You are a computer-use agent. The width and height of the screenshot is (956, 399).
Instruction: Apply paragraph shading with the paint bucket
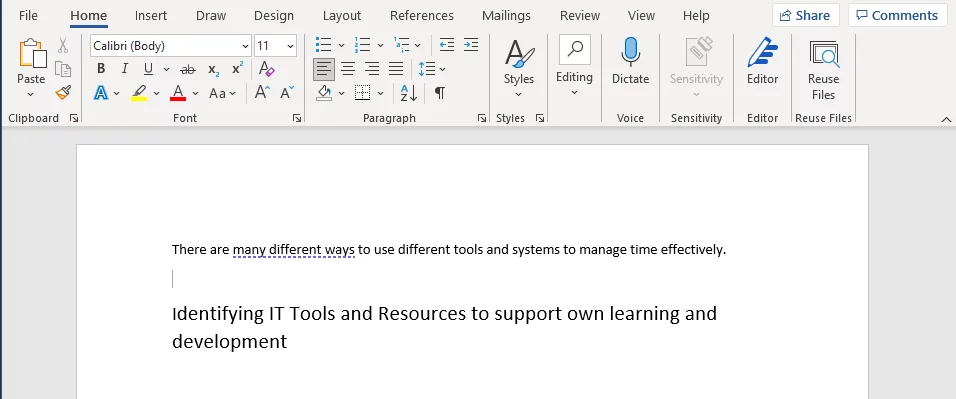pos(324,93)
